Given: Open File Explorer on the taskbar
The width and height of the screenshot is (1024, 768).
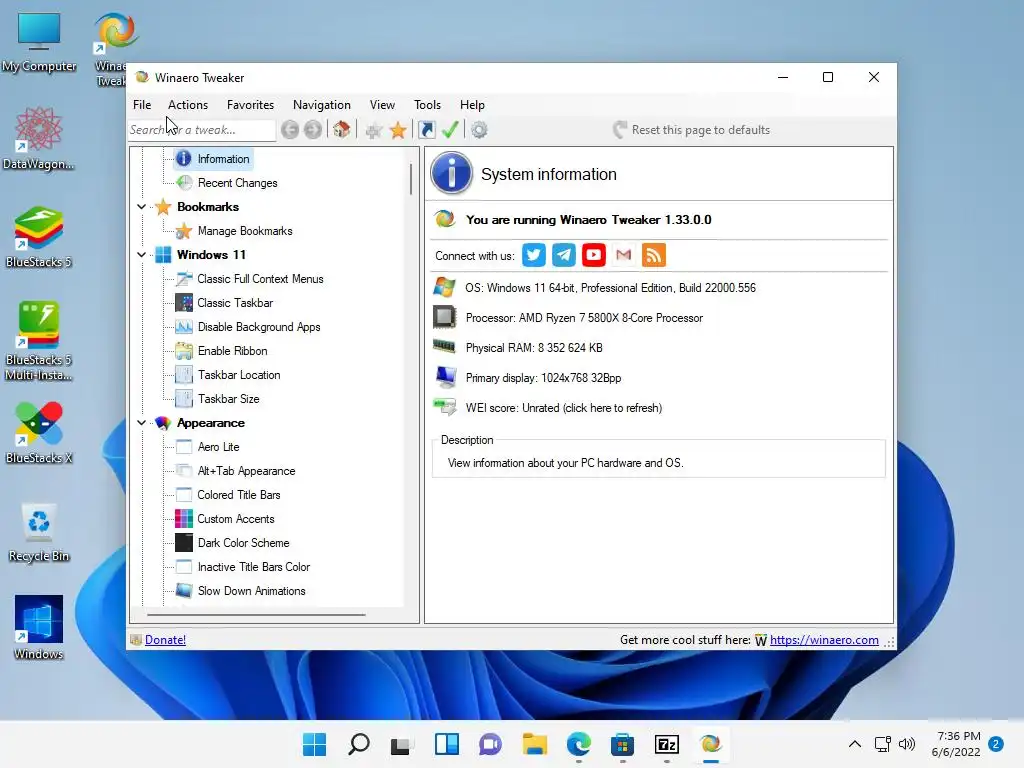Looking at the screenshot, I should [534, 744].
